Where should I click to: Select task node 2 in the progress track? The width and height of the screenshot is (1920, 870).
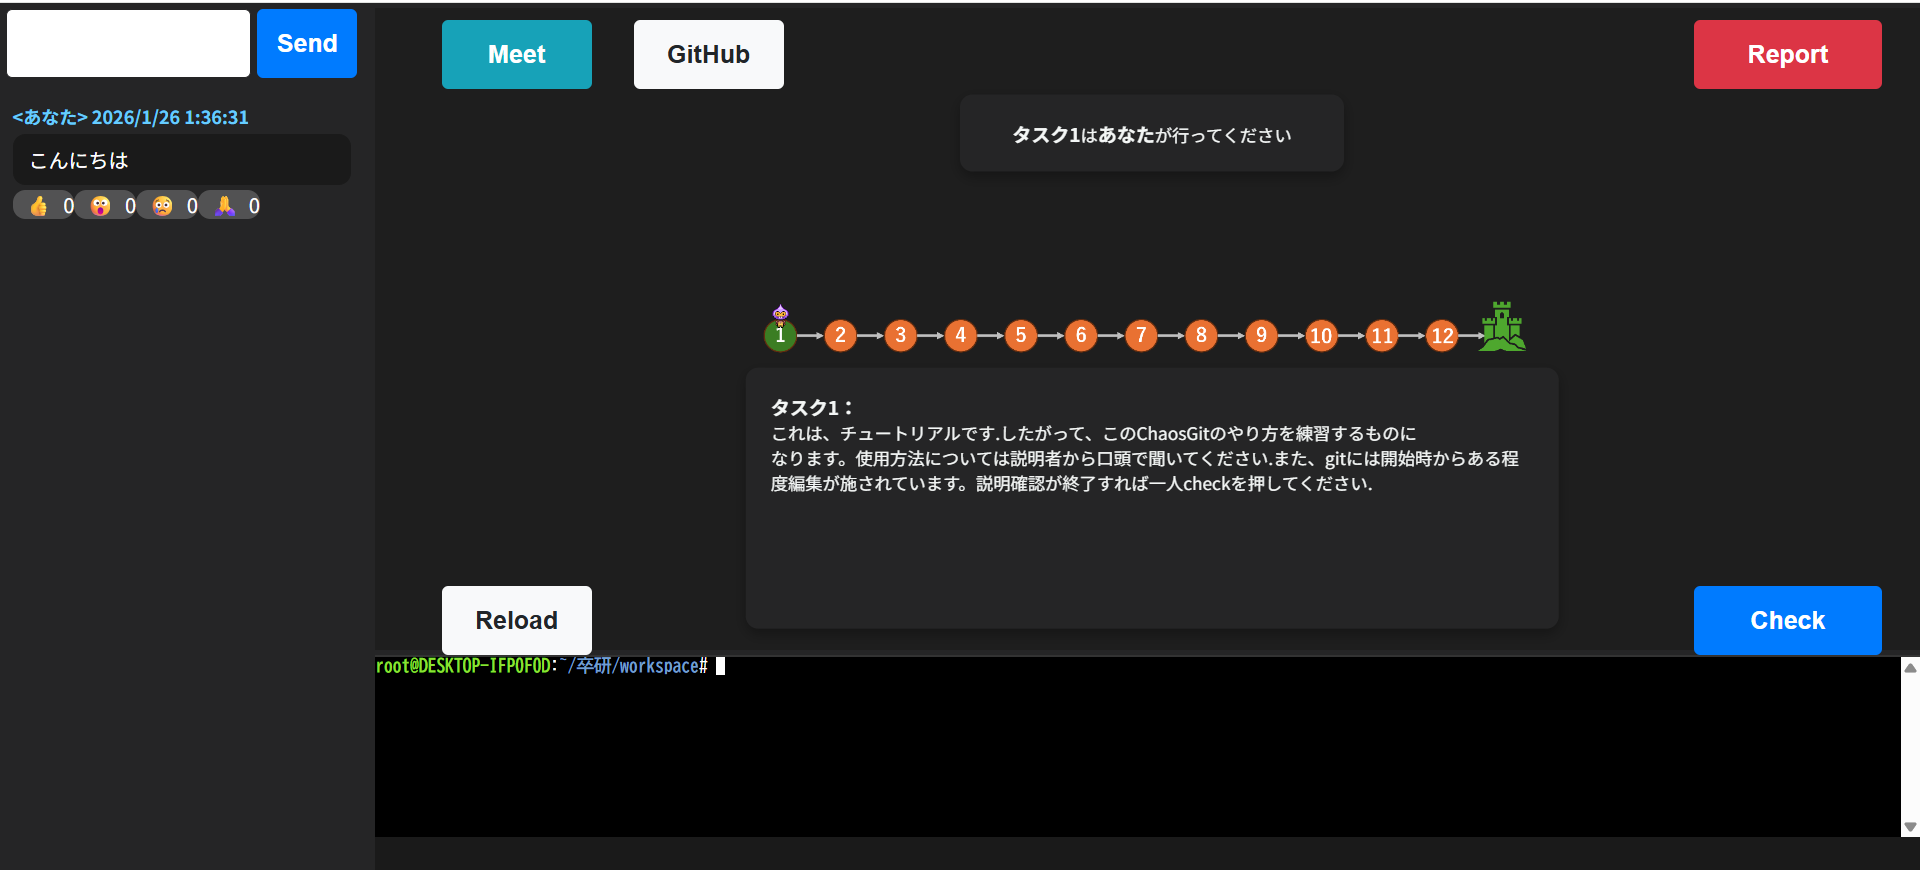[840, 335]
